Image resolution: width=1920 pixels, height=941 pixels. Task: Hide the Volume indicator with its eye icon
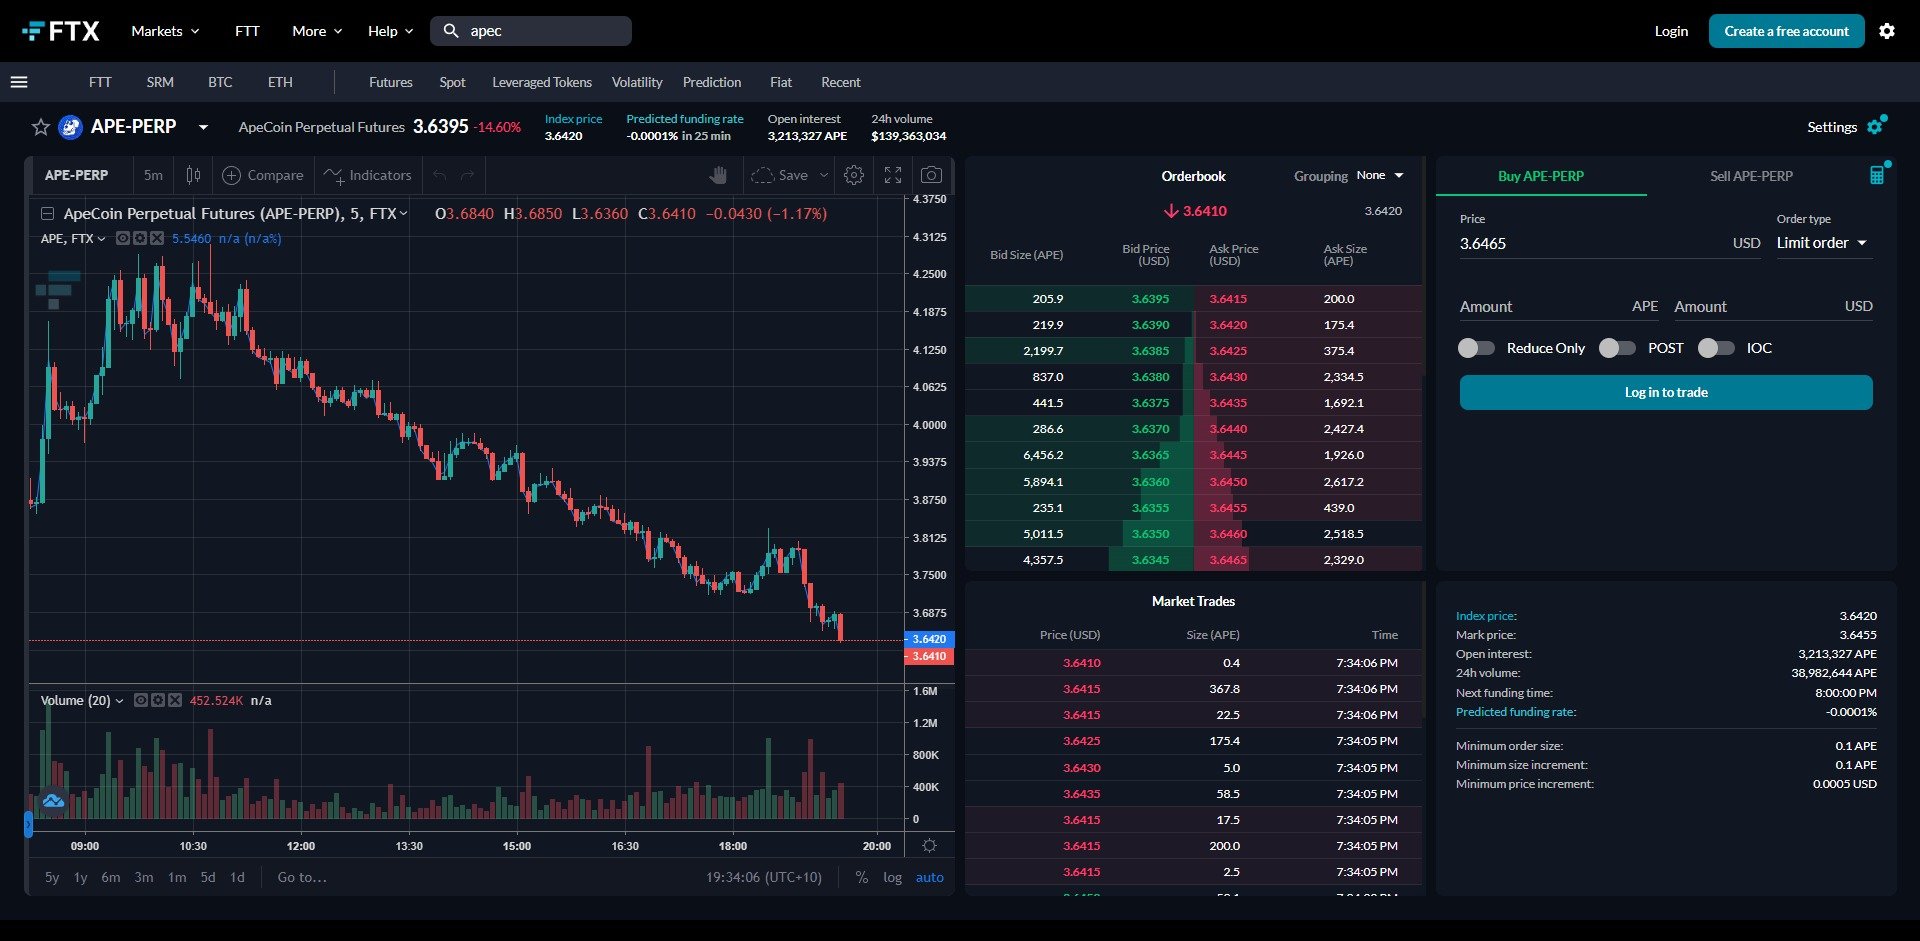(140, 700)
